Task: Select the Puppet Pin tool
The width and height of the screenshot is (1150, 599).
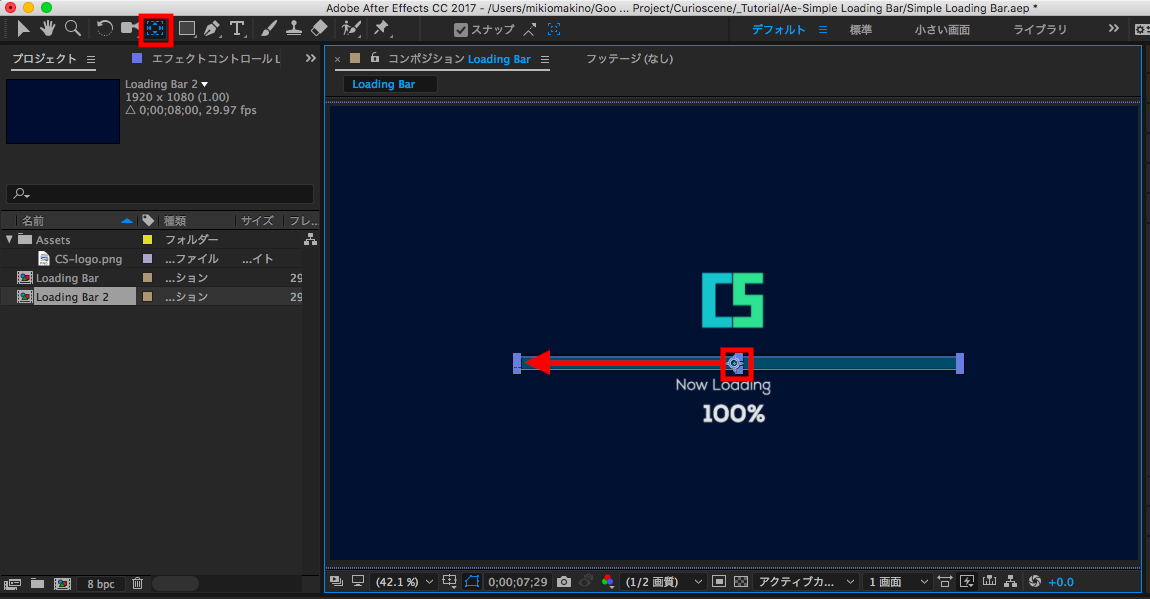Action: [381, 28]
